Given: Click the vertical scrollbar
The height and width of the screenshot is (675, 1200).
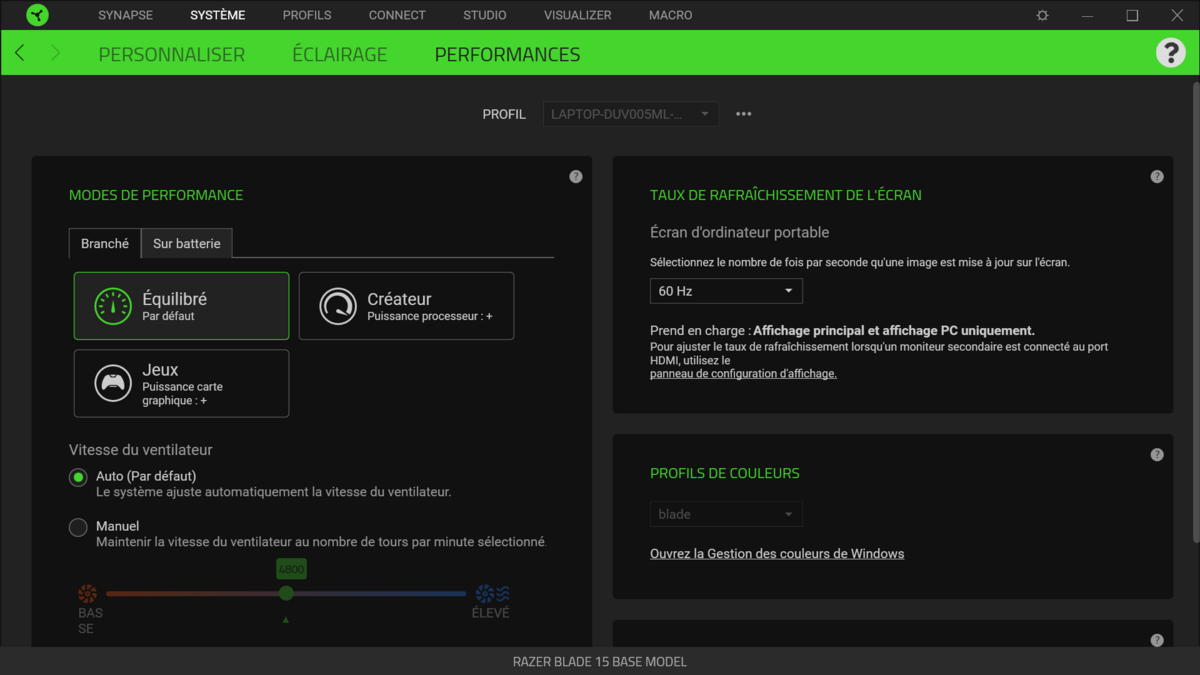Looking at the screenshot, I should (1195, 310).
